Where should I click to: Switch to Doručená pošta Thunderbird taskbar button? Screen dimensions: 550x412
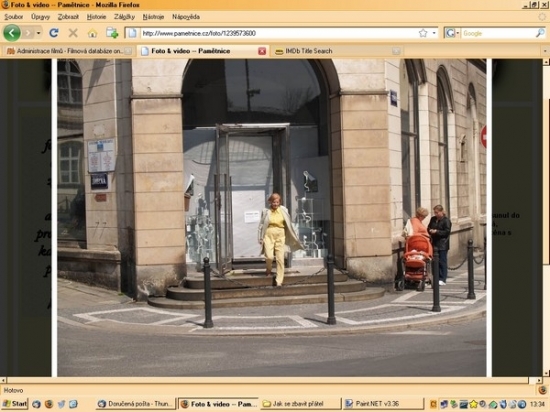pyautogui.click(x=136, y=404)
